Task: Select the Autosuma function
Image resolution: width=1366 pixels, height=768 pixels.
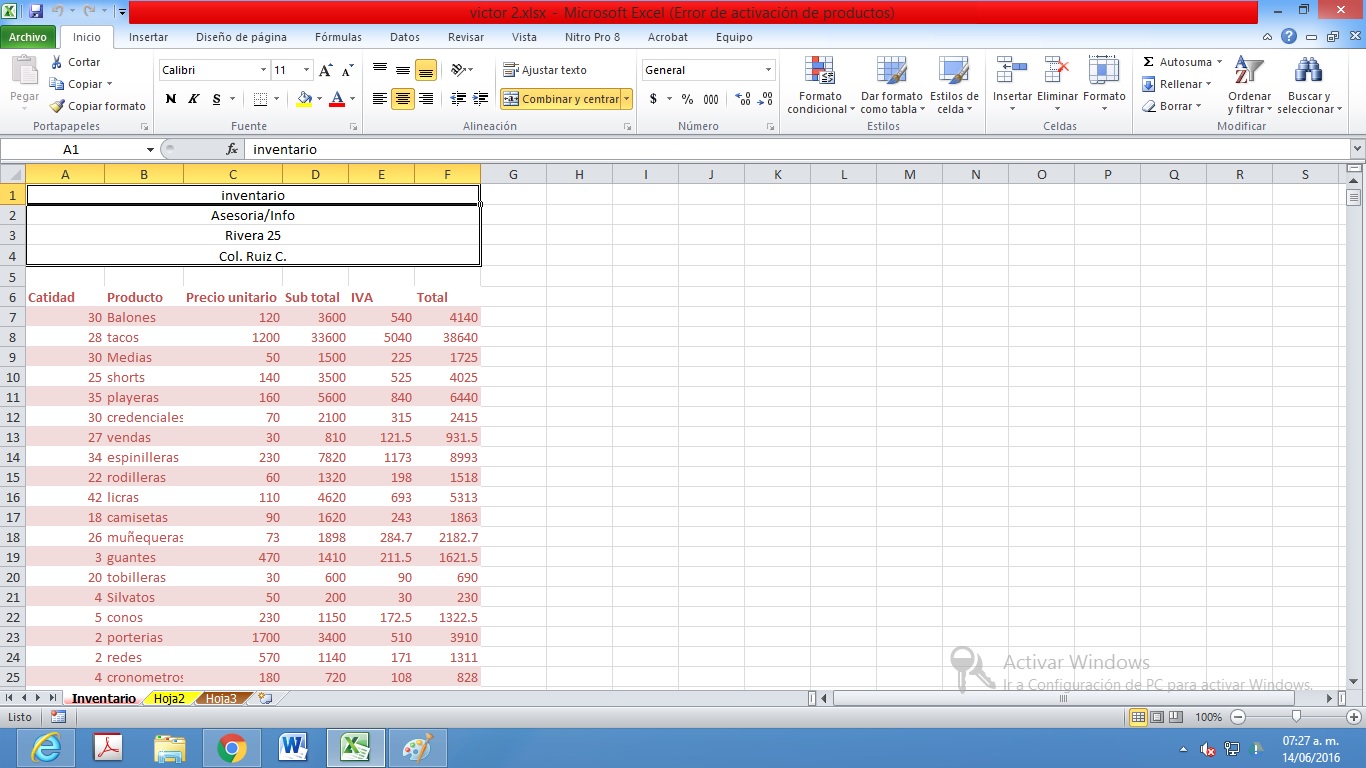Action: pyautogui.click(x=1180, y=62)
